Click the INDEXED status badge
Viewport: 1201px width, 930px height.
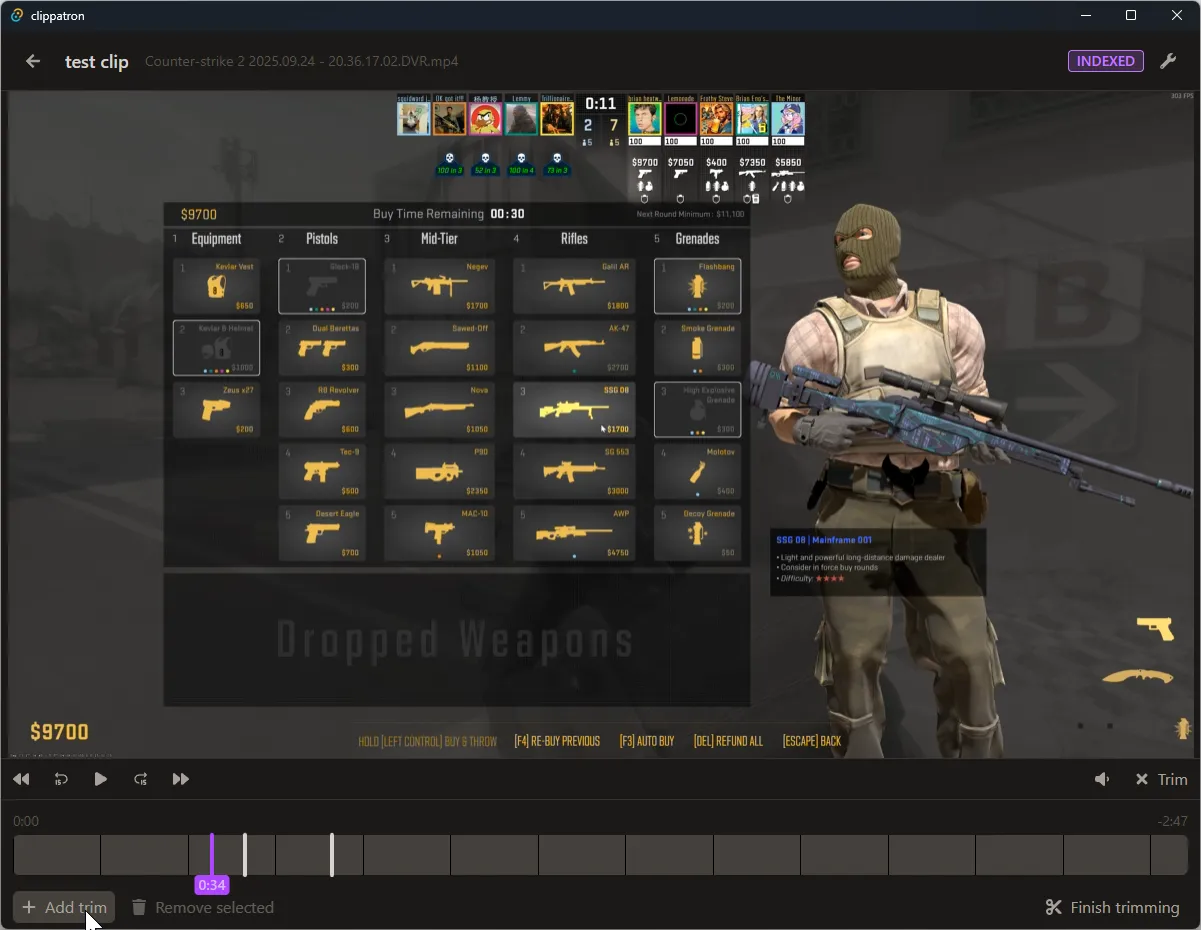(1106, 61)
